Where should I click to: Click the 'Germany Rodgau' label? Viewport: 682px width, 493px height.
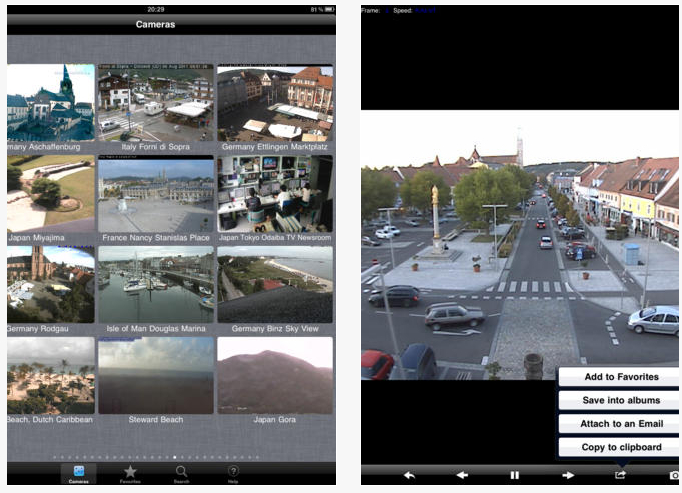pos(38,329)
